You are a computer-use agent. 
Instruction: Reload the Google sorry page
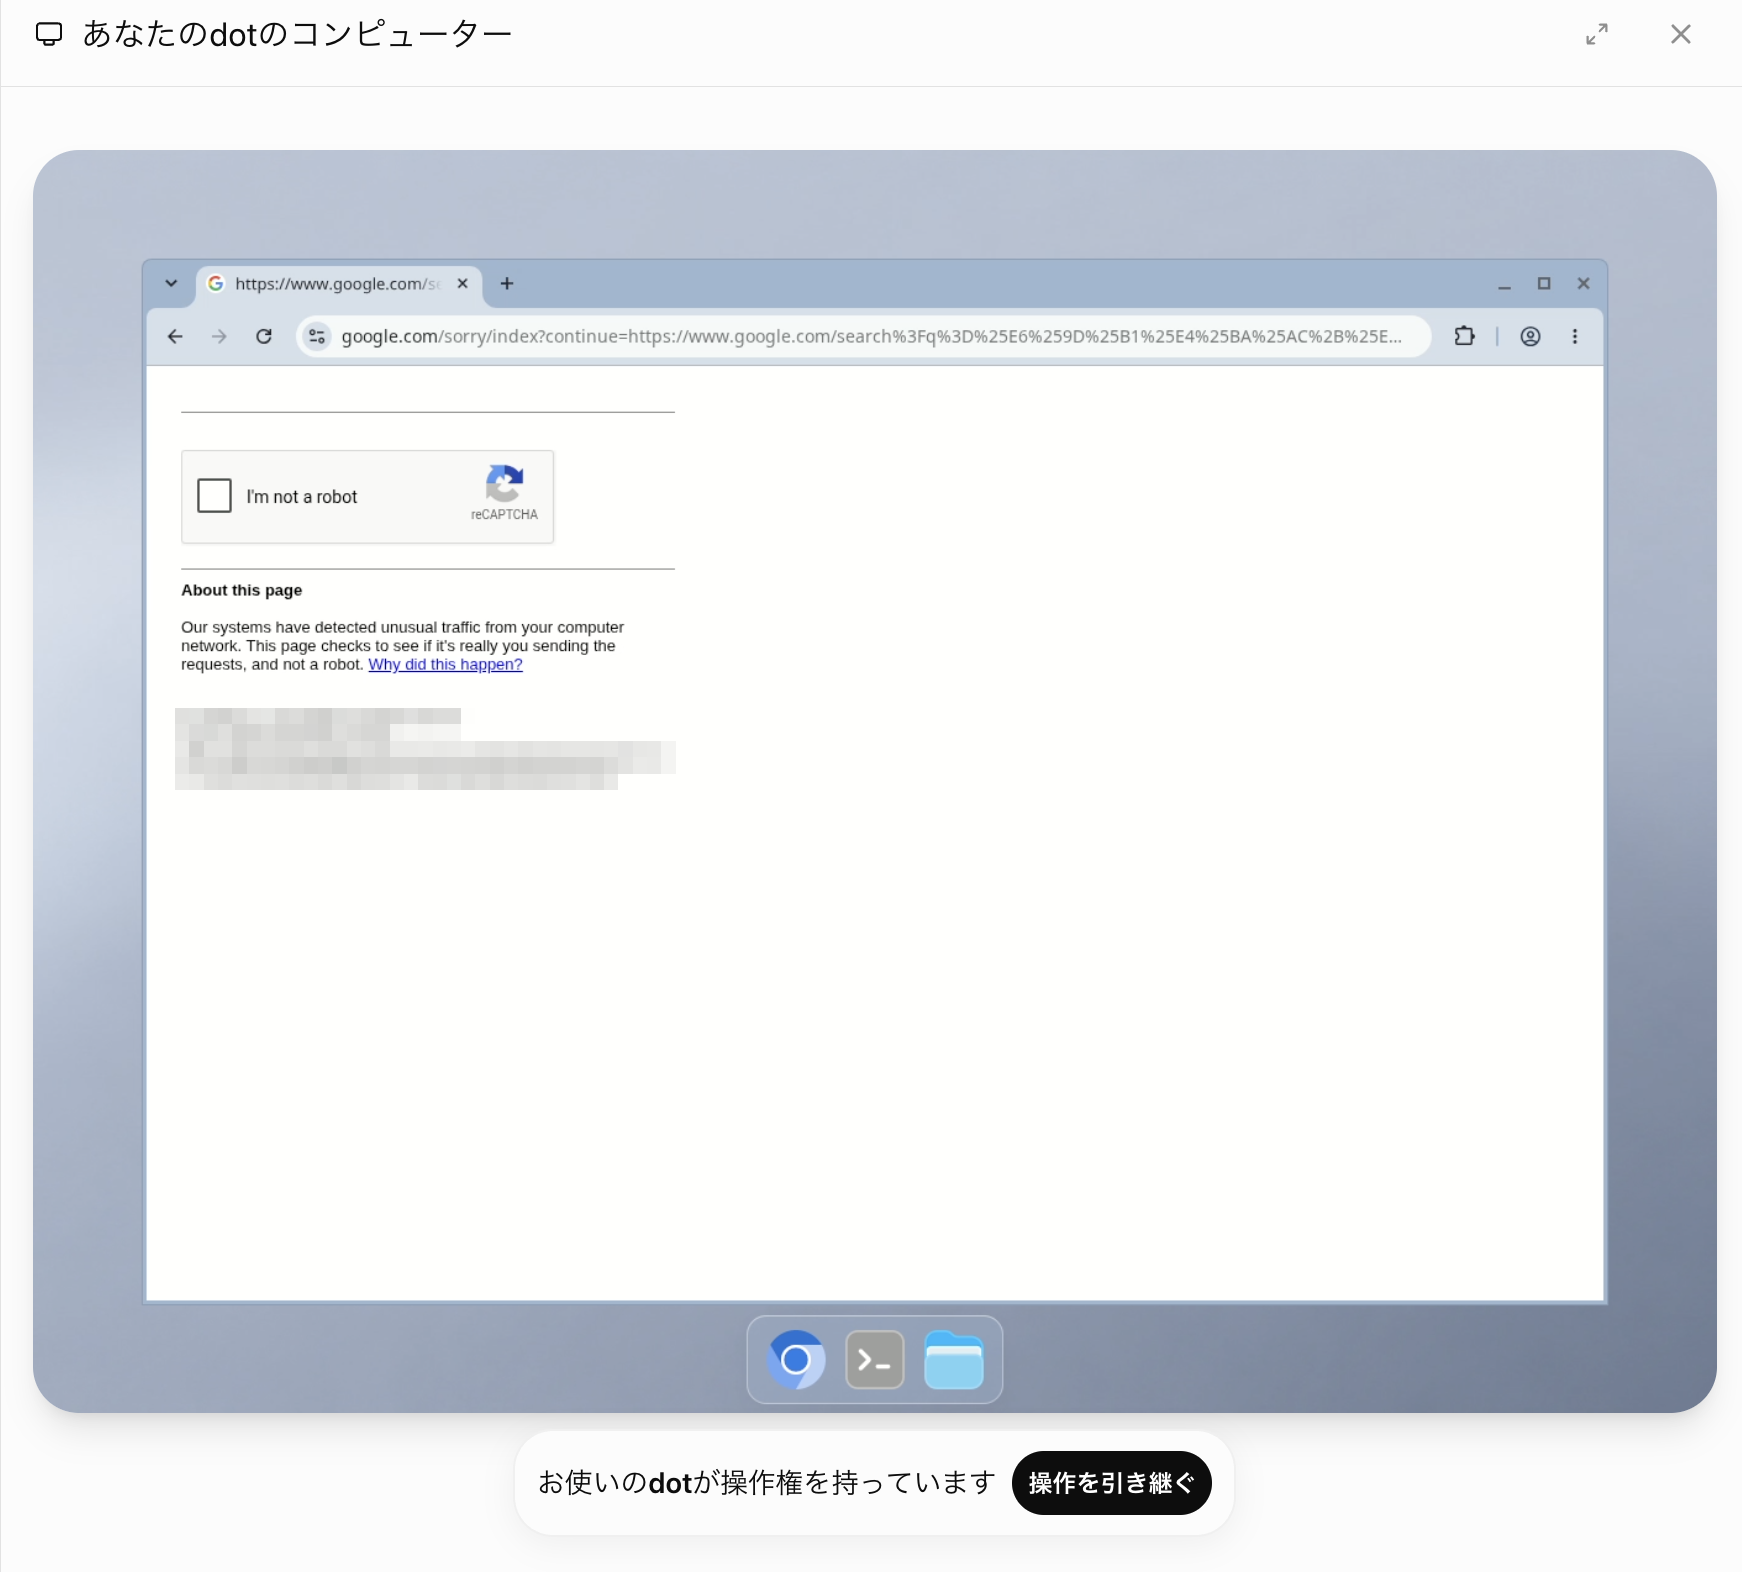pyautogui.click(x=264, y=337)
